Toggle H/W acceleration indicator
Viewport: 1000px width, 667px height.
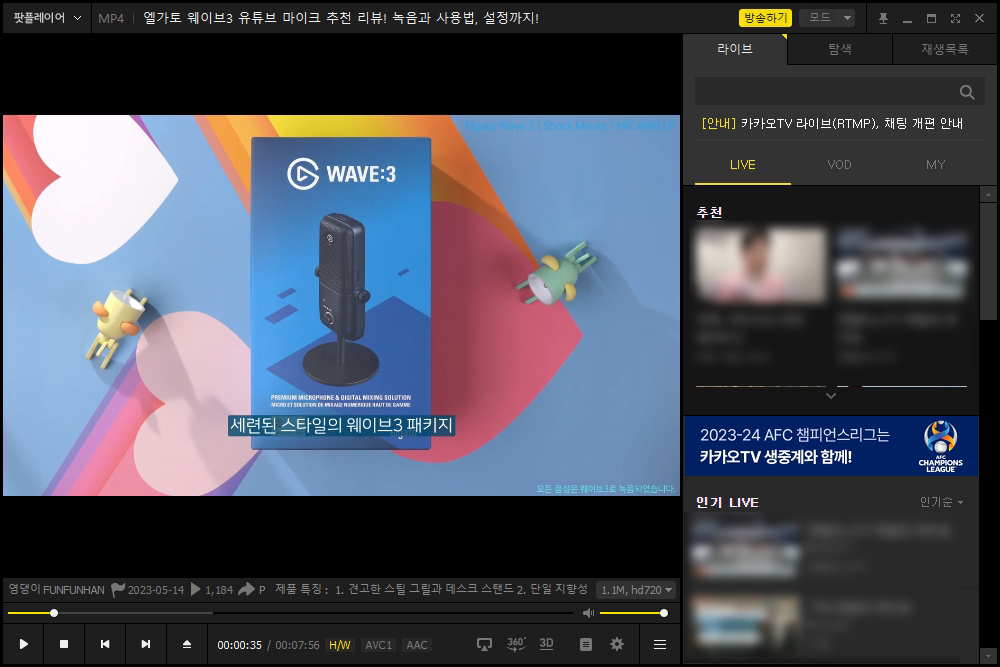(x=339, y=645)
